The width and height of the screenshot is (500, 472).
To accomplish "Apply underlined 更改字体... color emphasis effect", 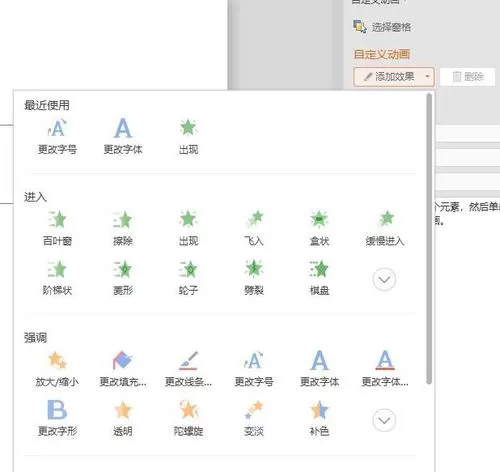I will coord(385,369).
